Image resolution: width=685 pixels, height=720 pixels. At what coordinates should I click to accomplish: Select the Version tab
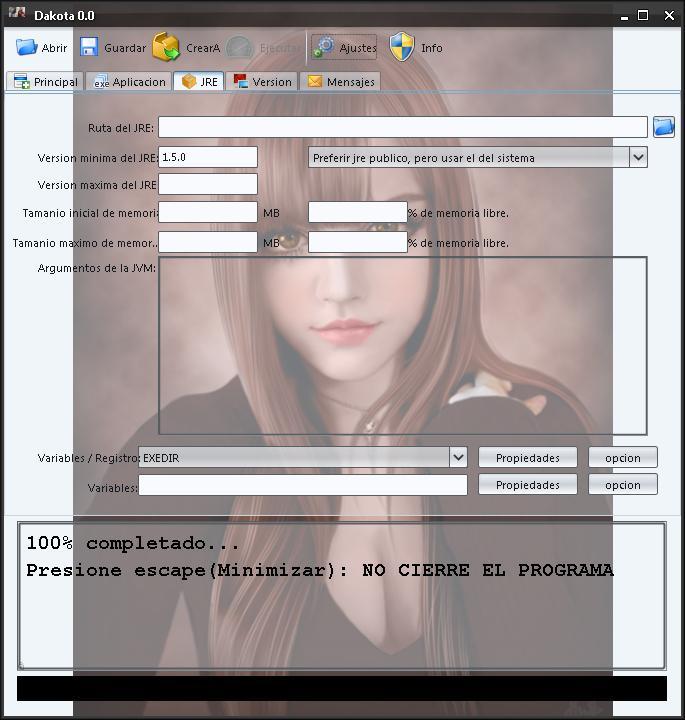(262, 82)
